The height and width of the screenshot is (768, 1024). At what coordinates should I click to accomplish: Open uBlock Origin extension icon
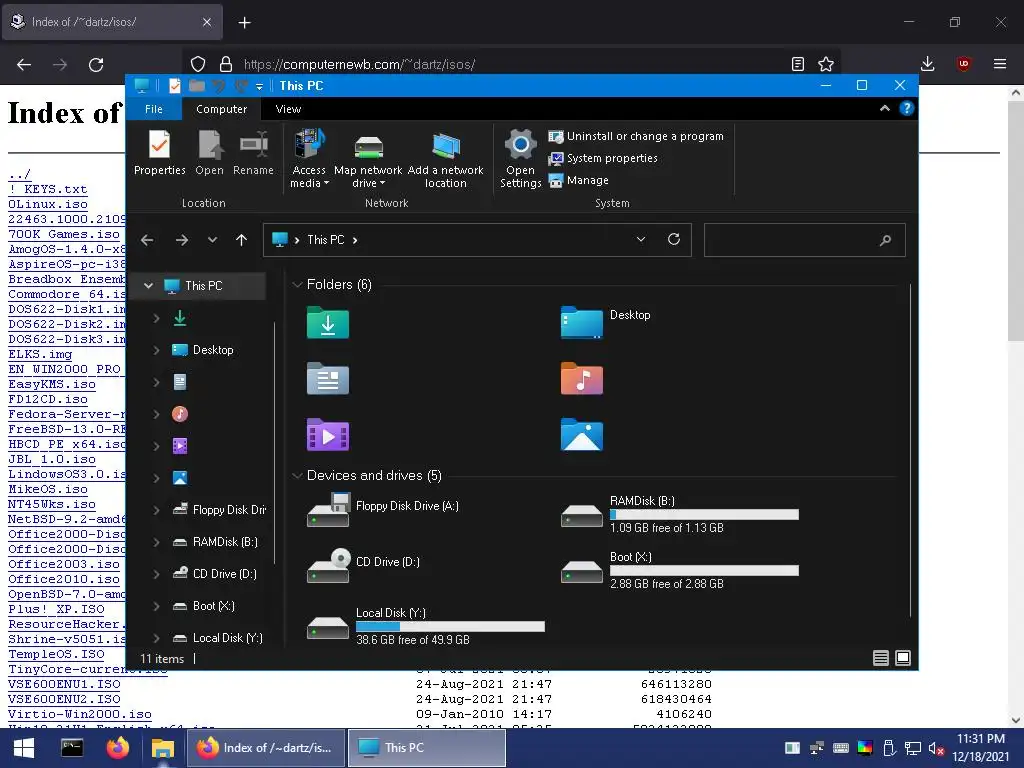(x=963, y=64)
